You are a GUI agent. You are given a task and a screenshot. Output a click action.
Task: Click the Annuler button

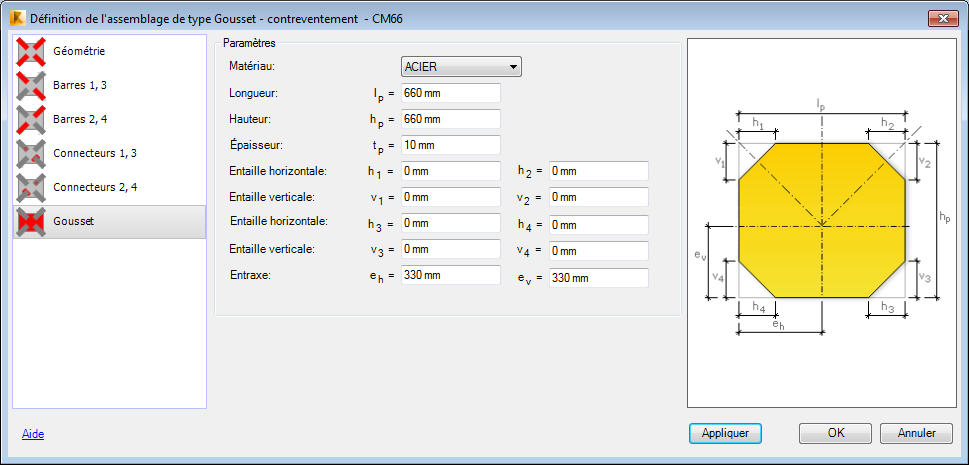916,433
